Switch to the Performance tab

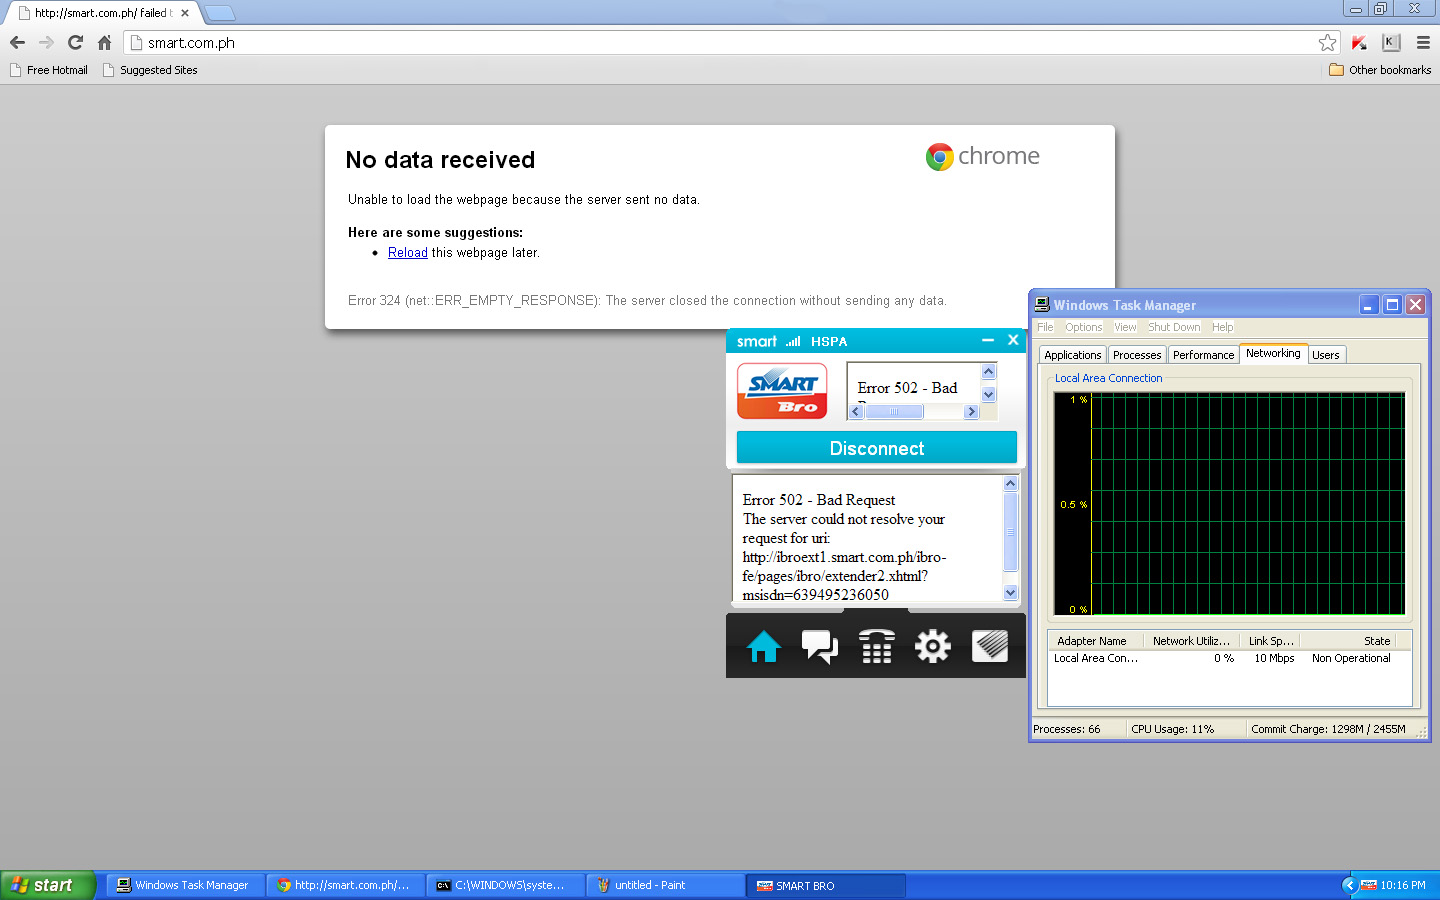click(x=1203, y=355)
